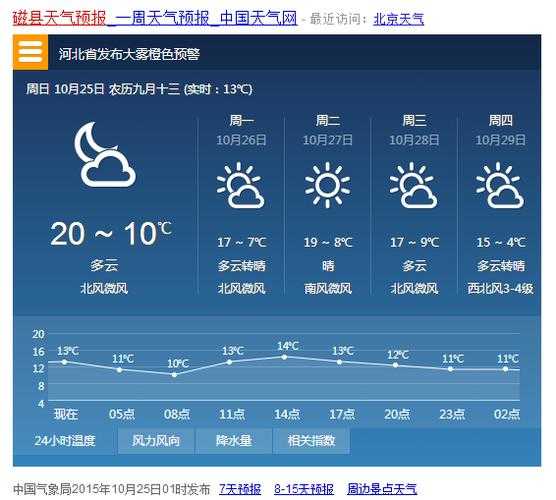Click the 周四 10月29日 forecast column header
The width and height of the screenshot is (556, 500).
(x=500, y=130)
